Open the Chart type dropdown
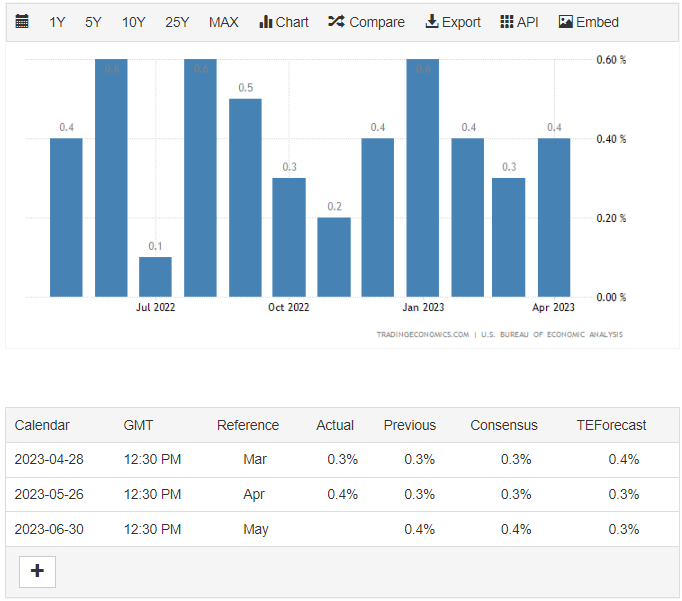Image resolution: width=682 pixels, height=601 pixels. [284, 22]
